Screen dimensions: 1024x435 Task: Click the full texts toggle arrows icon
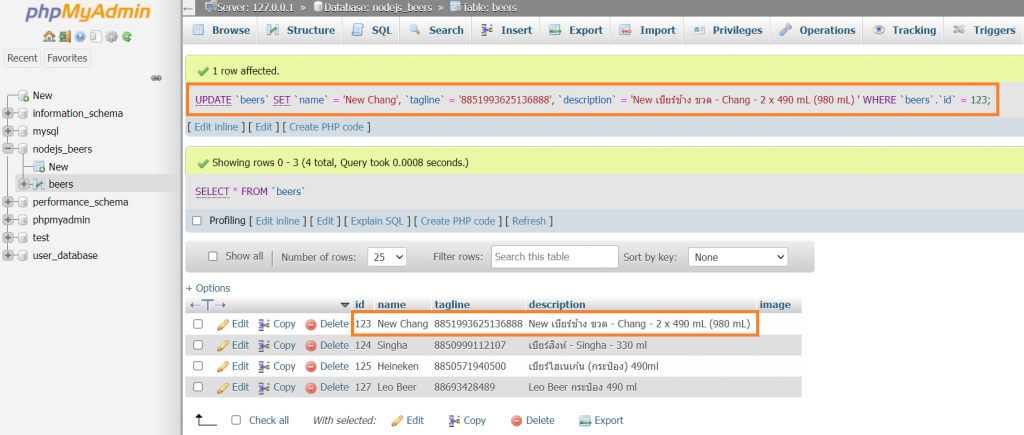point(208,305)
